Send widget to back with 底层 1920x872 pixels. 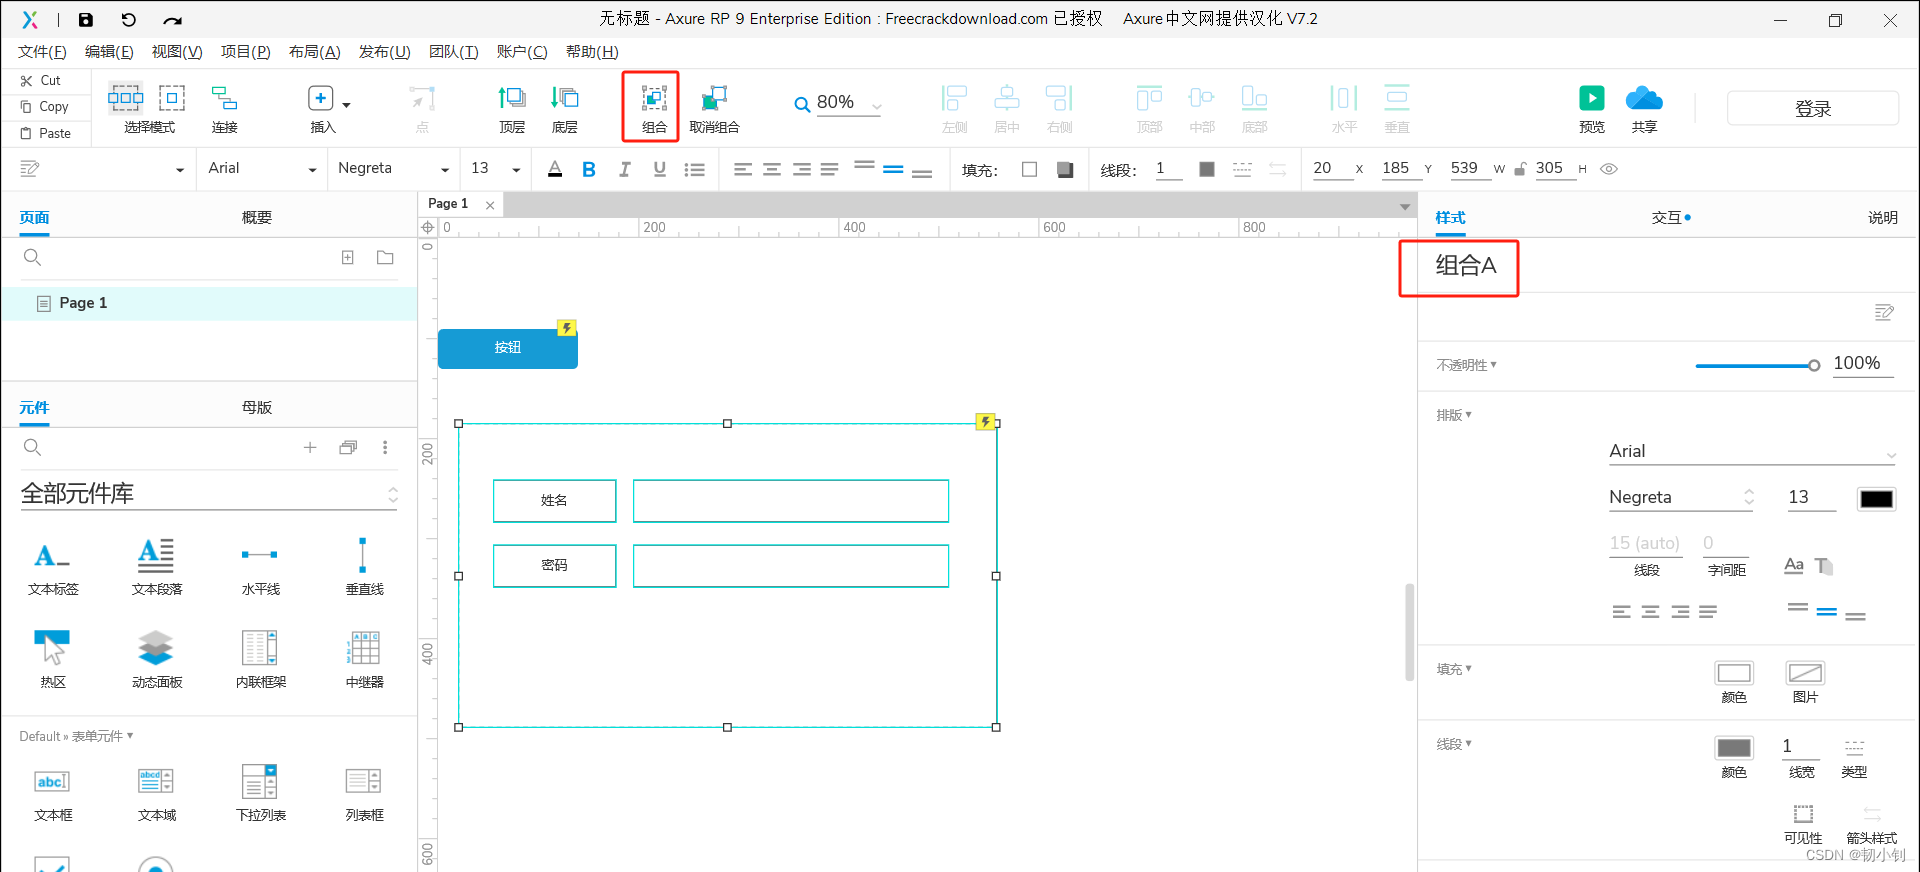coord(565,98)
